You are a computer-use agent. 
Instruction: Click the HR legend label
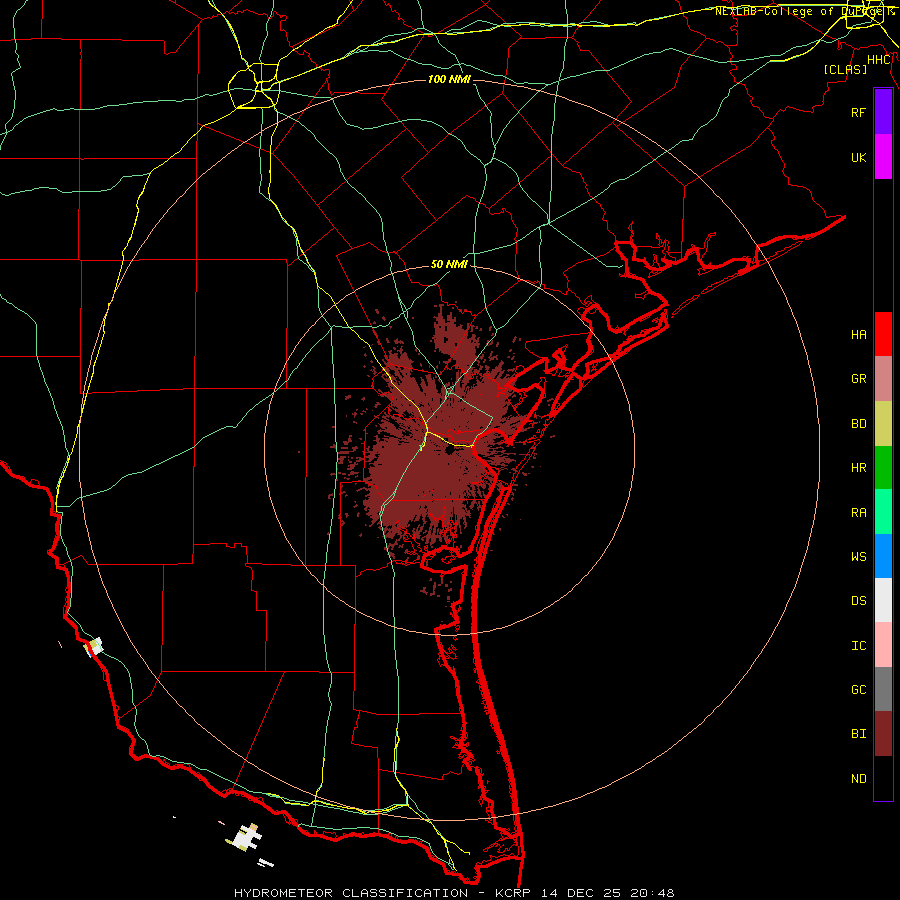pyautogui.click(x=859, y=468)
